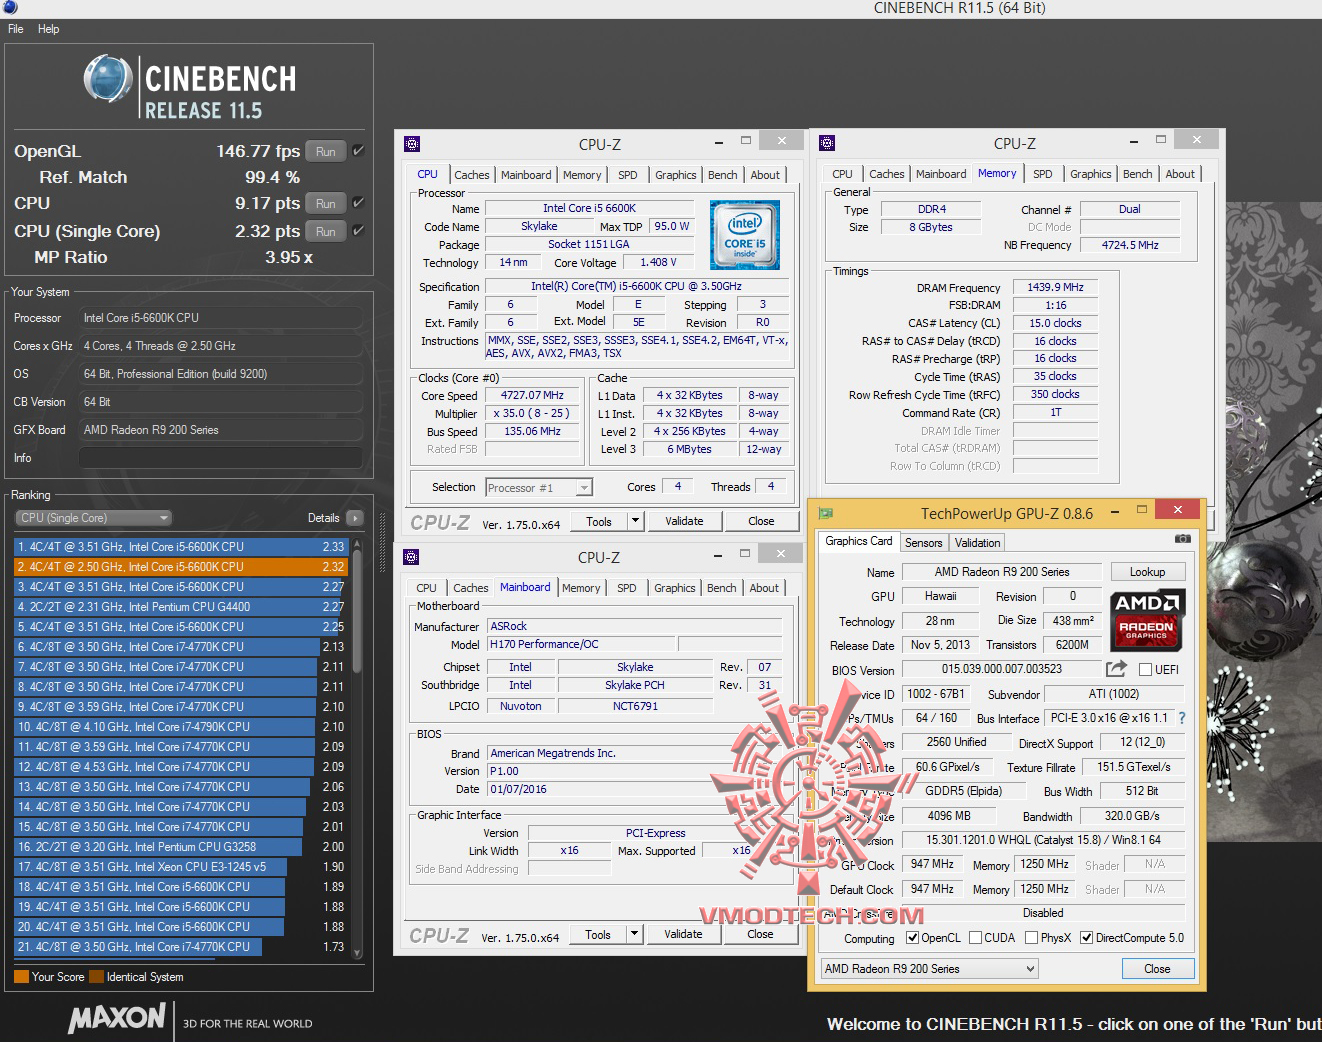1322x1042 pixels.
Task: Click the BIOS Version value in GPU-Z
Action: [x=1001, y=670]
